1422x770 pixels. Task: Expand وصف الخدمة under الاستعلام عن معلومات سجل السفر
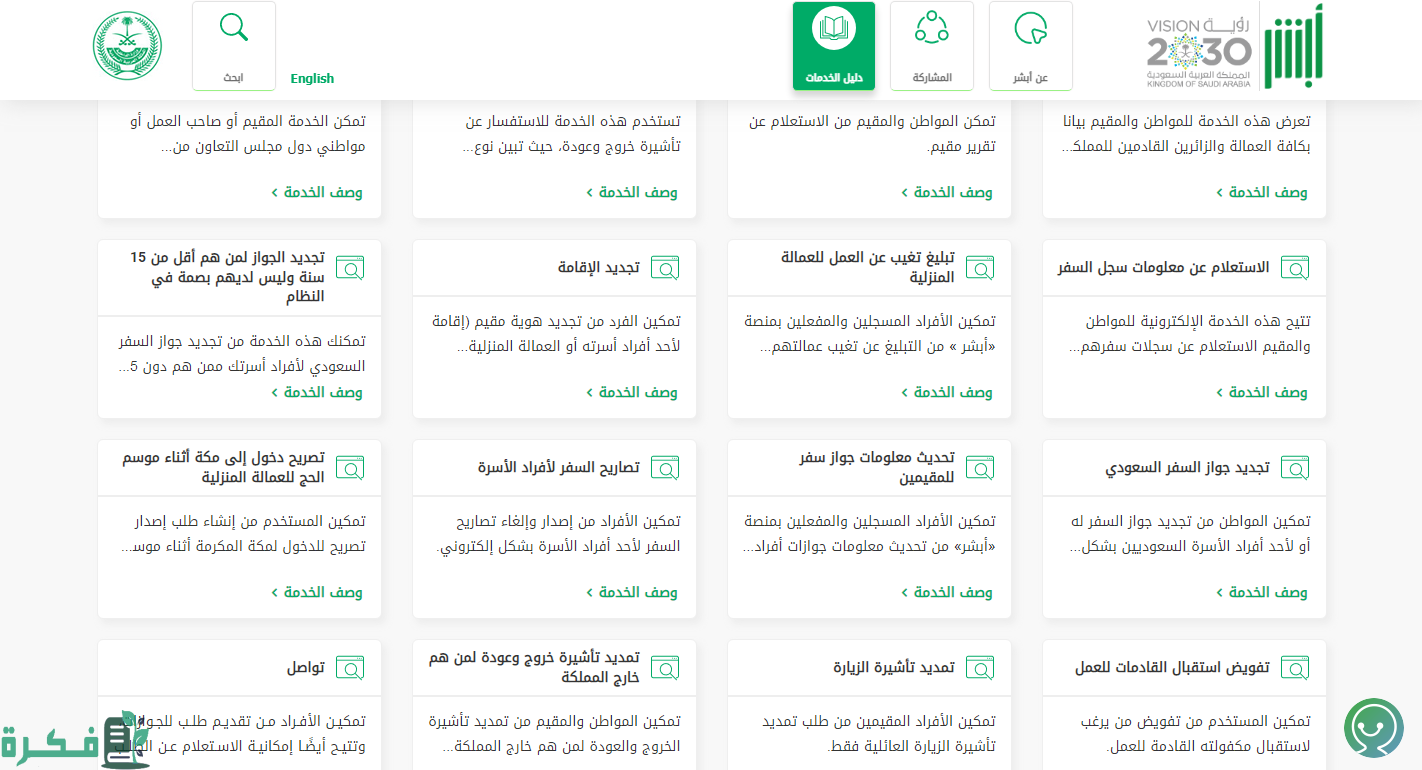(1261, 392)
